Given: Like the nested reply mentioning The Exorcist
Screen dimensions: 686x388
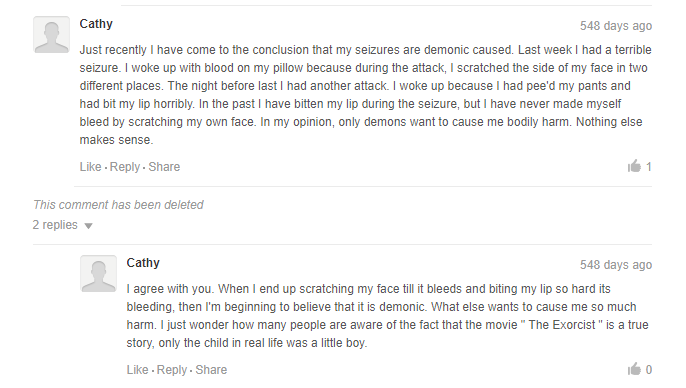Looking at the screenshot, I should (x=137, y=370).
